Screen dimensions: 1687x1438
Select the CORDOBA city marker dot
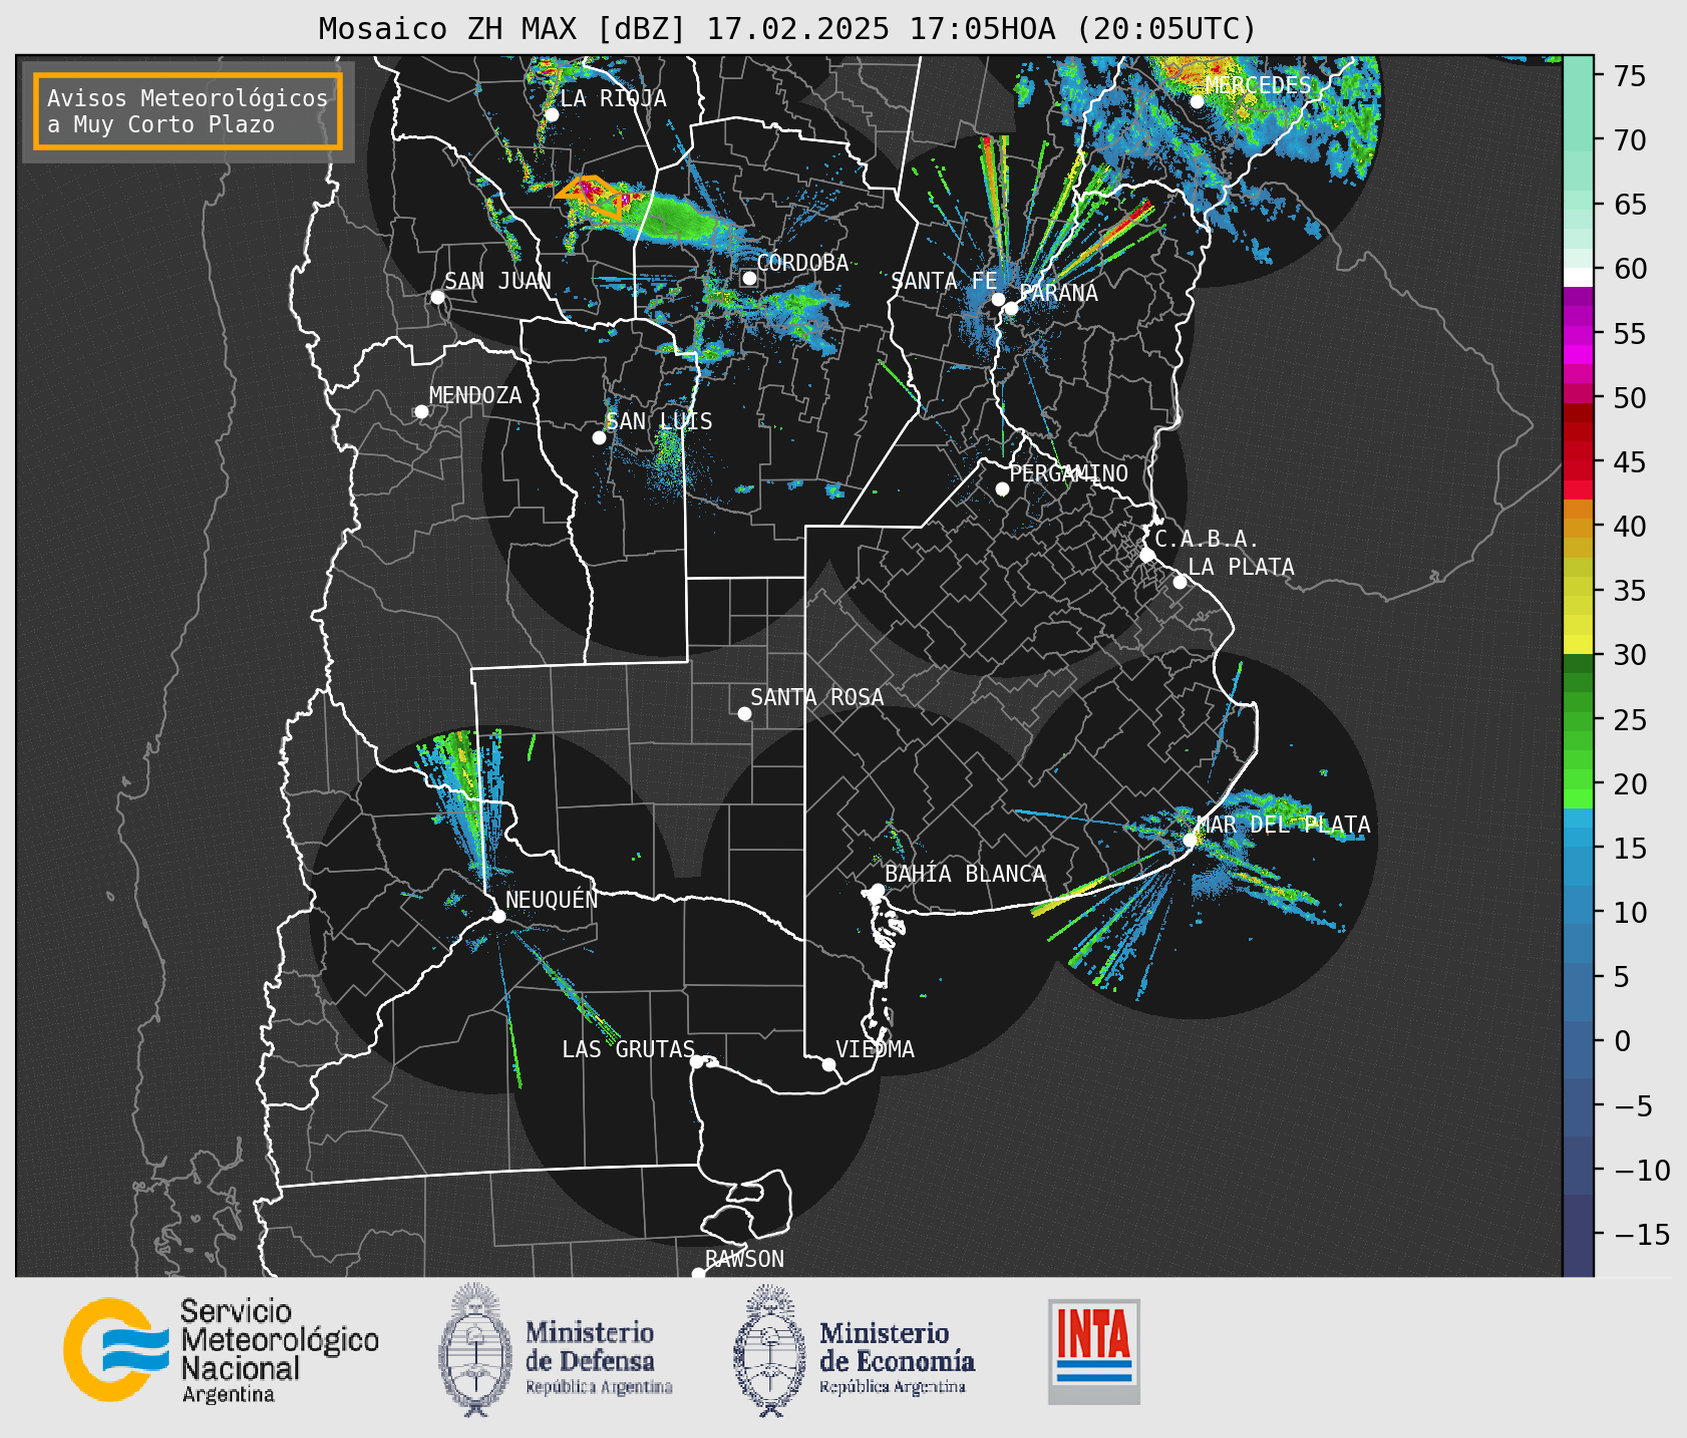coord(749,278)
